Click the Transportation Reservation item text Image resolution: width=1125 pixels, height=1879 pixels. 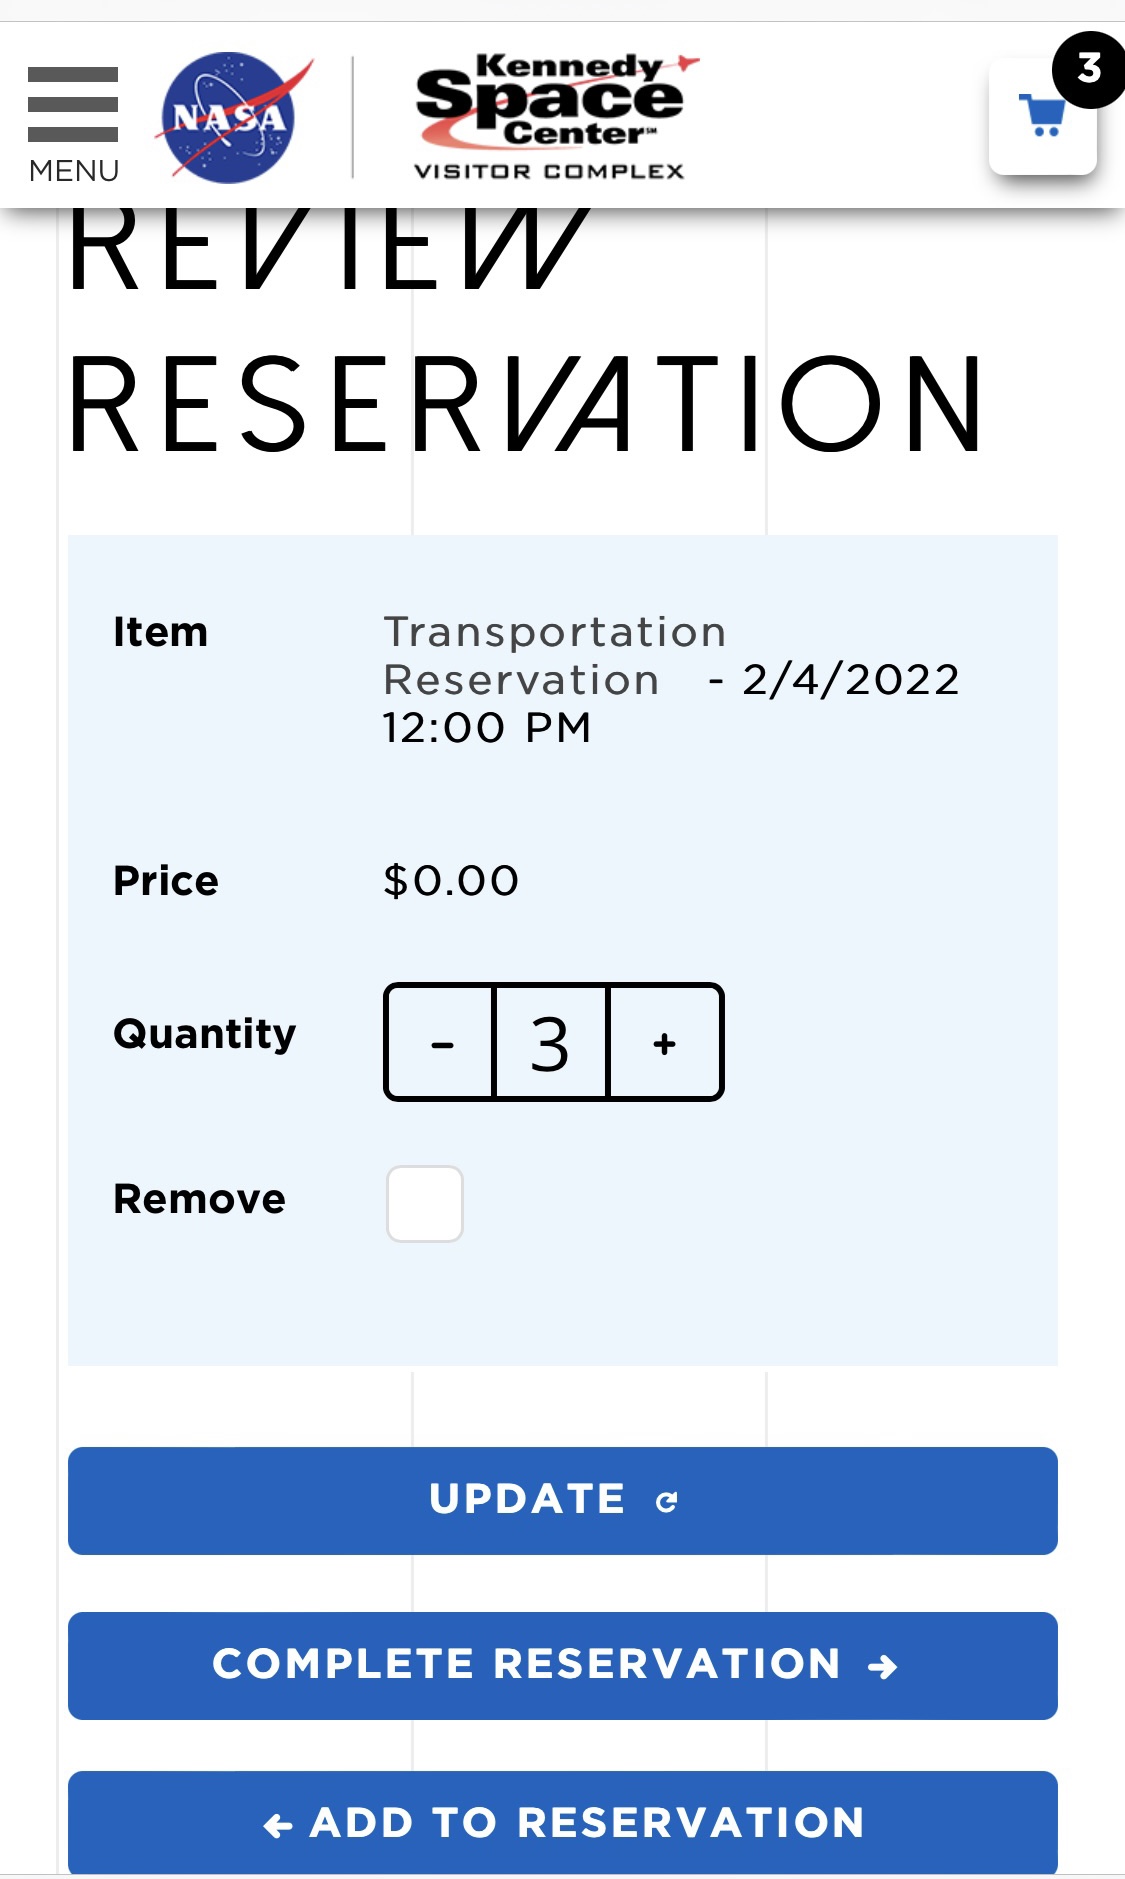pos(554,655)
